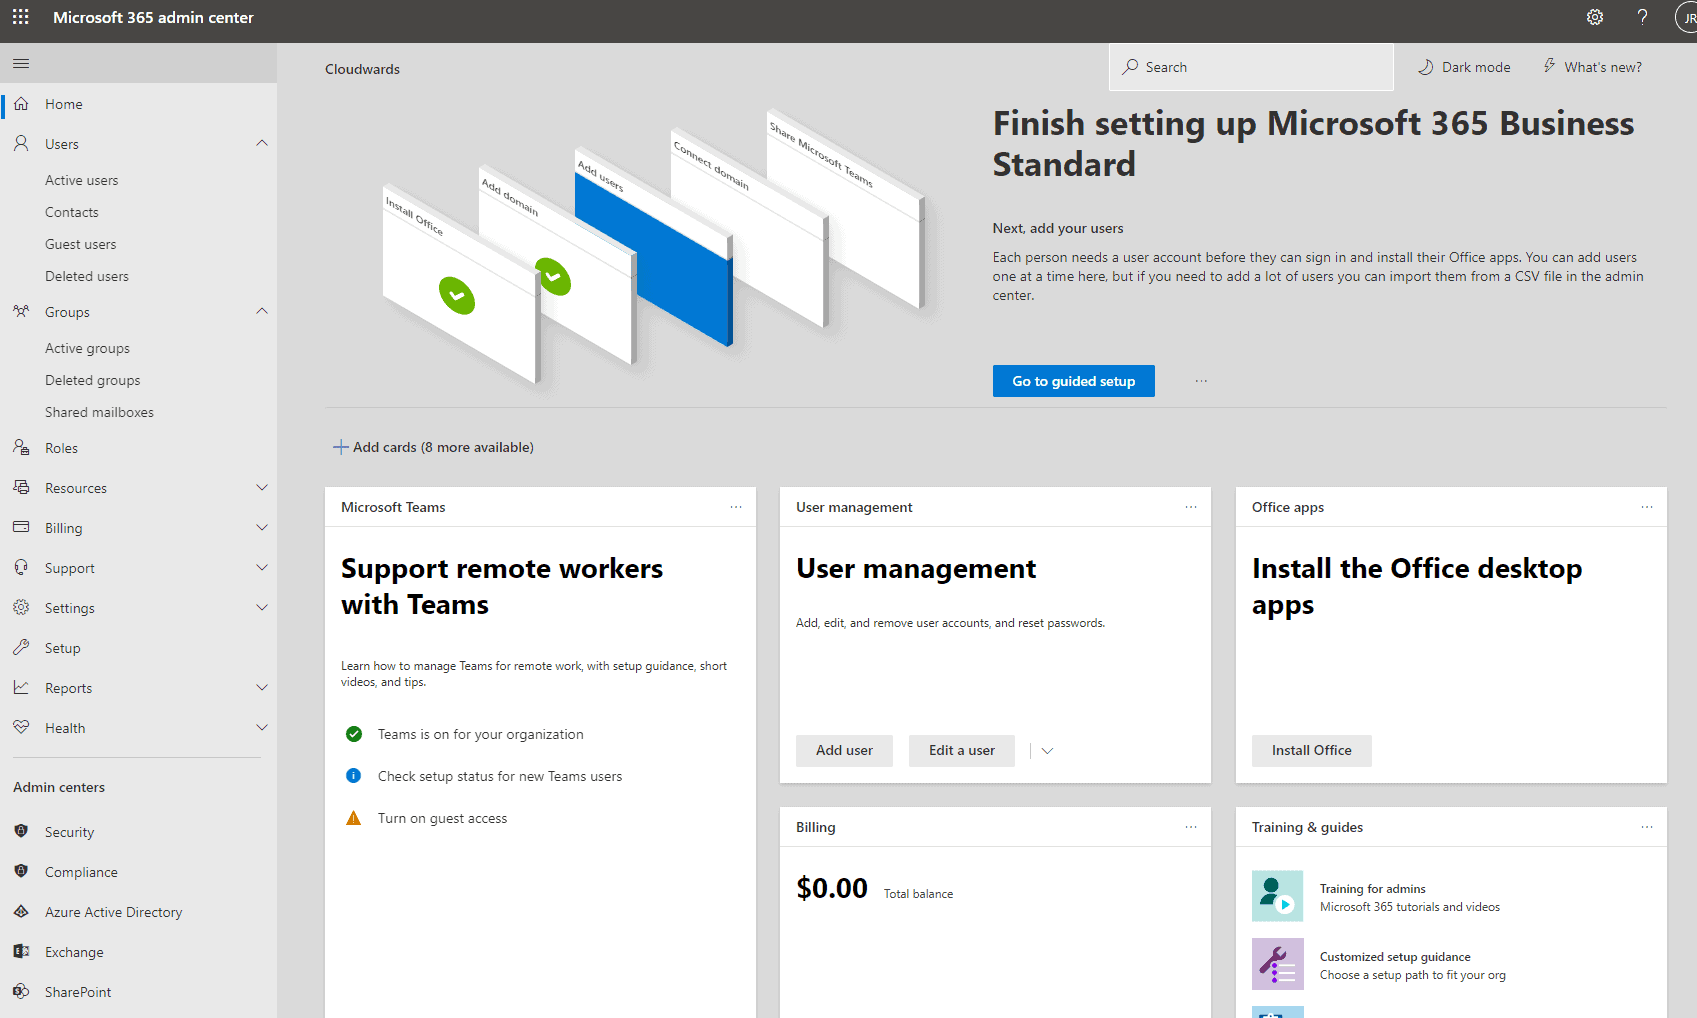This screenshot has width=1697, height=1018.
Task: Open more options on Microsoft Teams card
Action: coord(736,507)
